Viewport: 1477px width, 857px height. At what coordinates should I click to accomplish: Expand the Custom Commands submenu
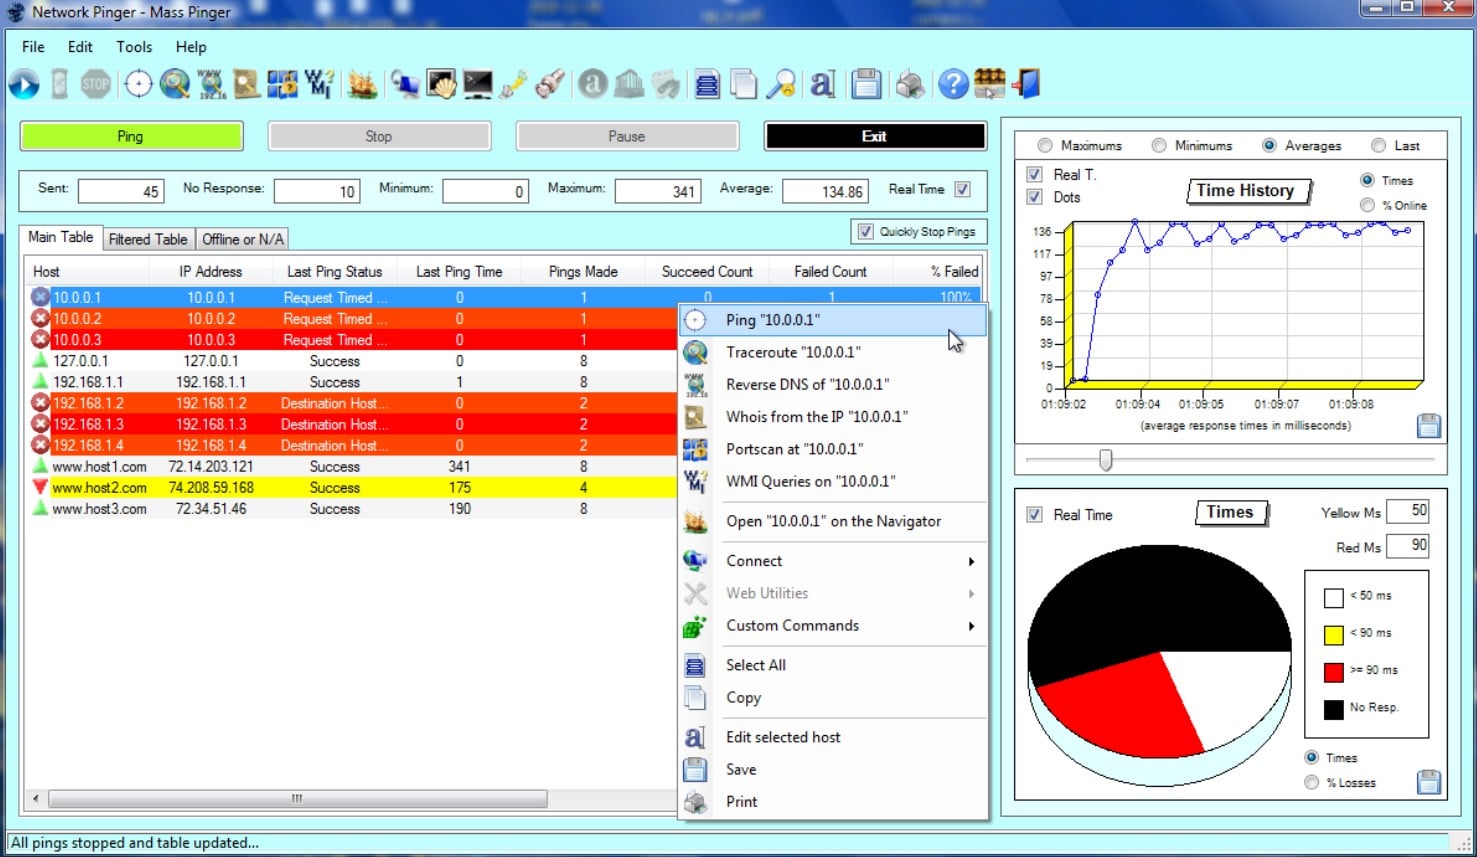pos(833,625)
